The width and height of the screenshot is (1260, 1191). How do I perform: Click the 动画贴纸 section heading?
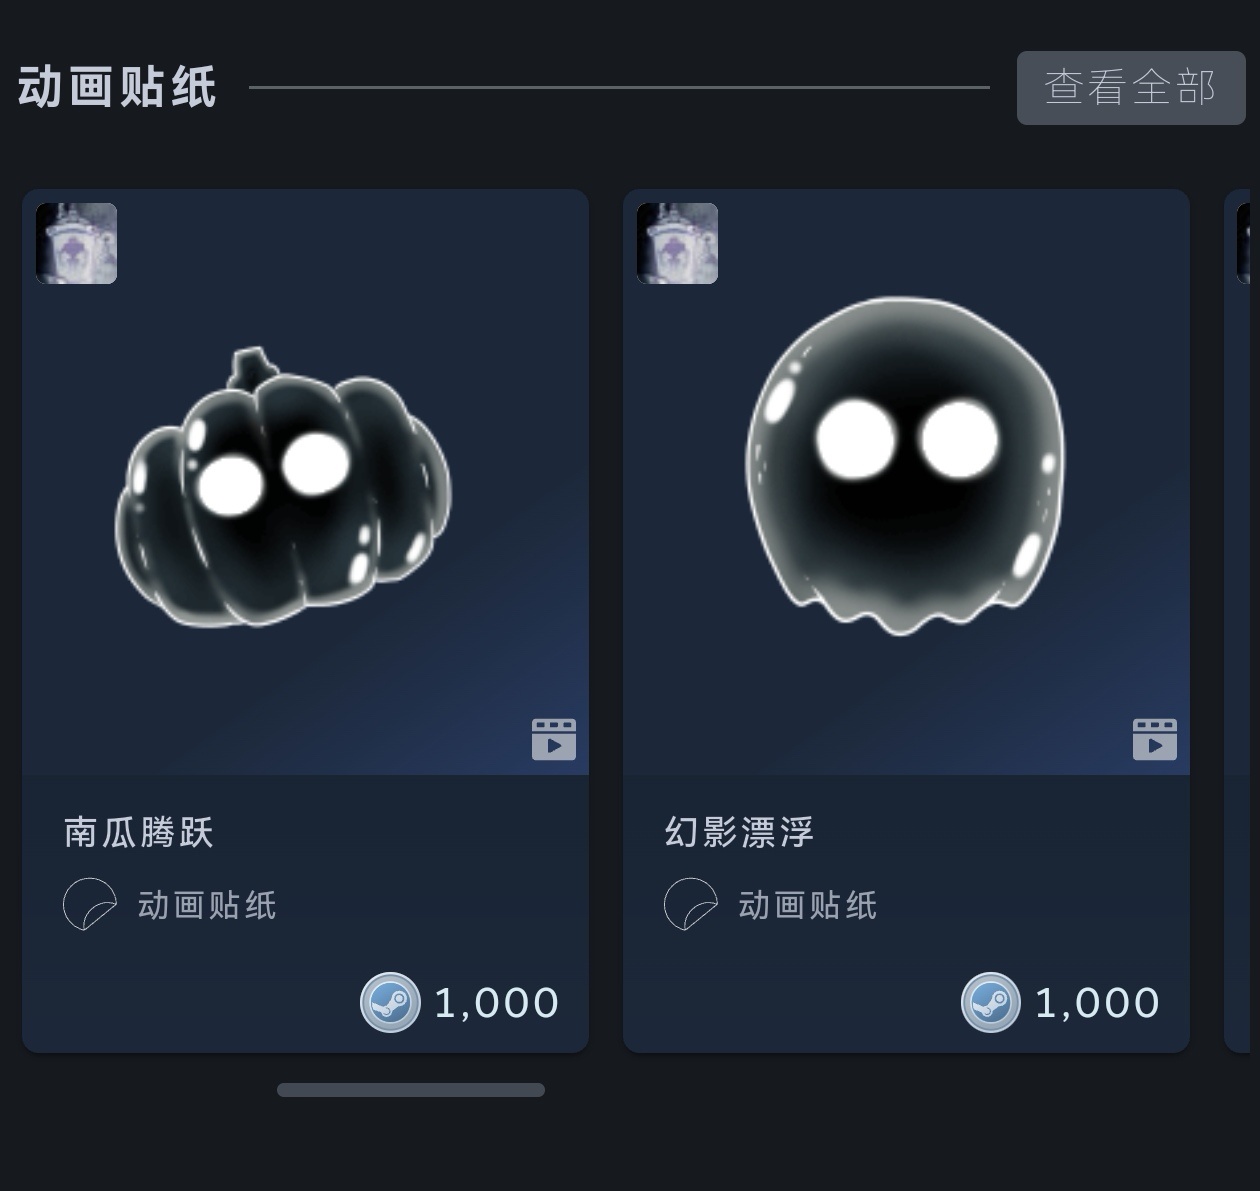coord(117,87)
